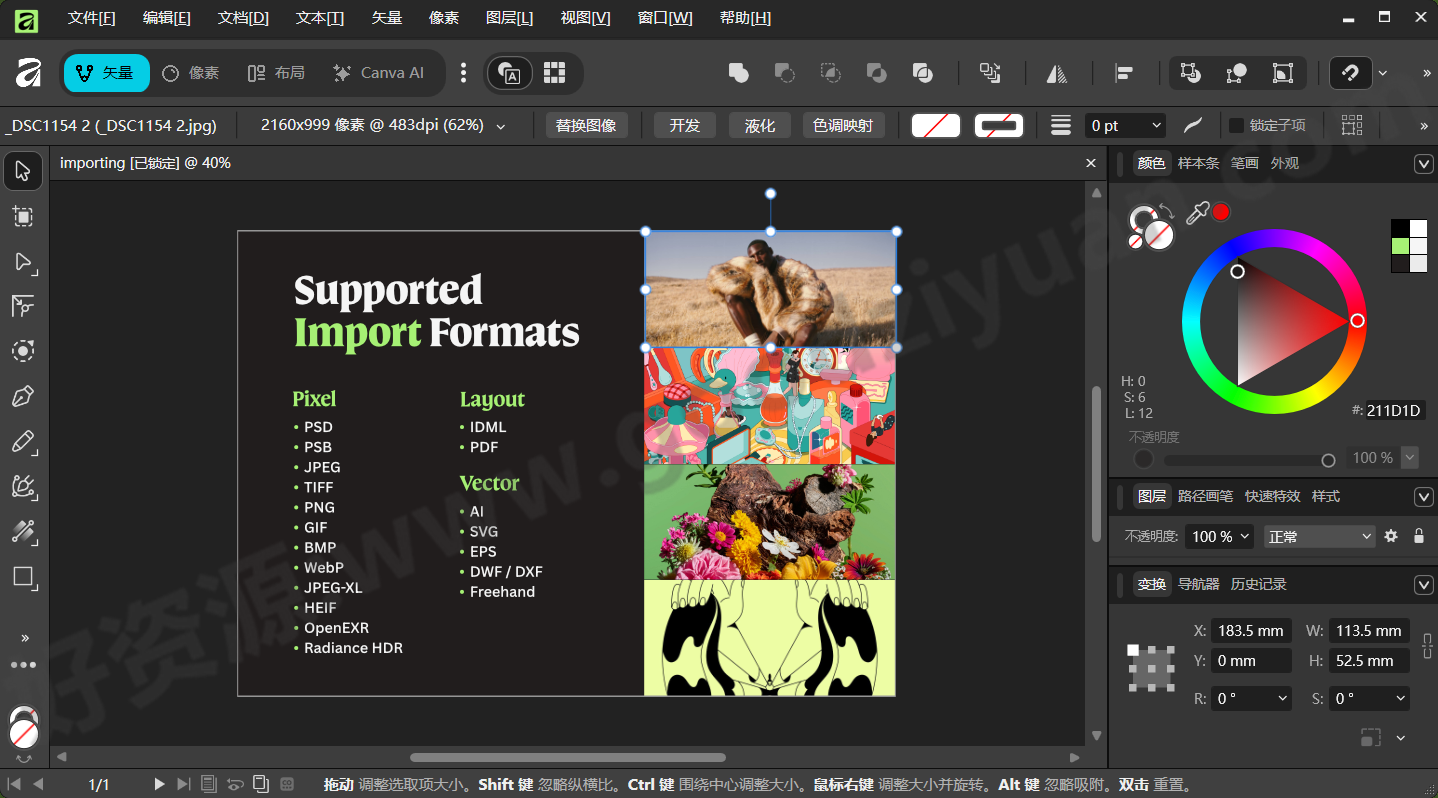Activate the Pencil tool
The width and height of the screenshot is (1438, 798).
tap(23, 442)
